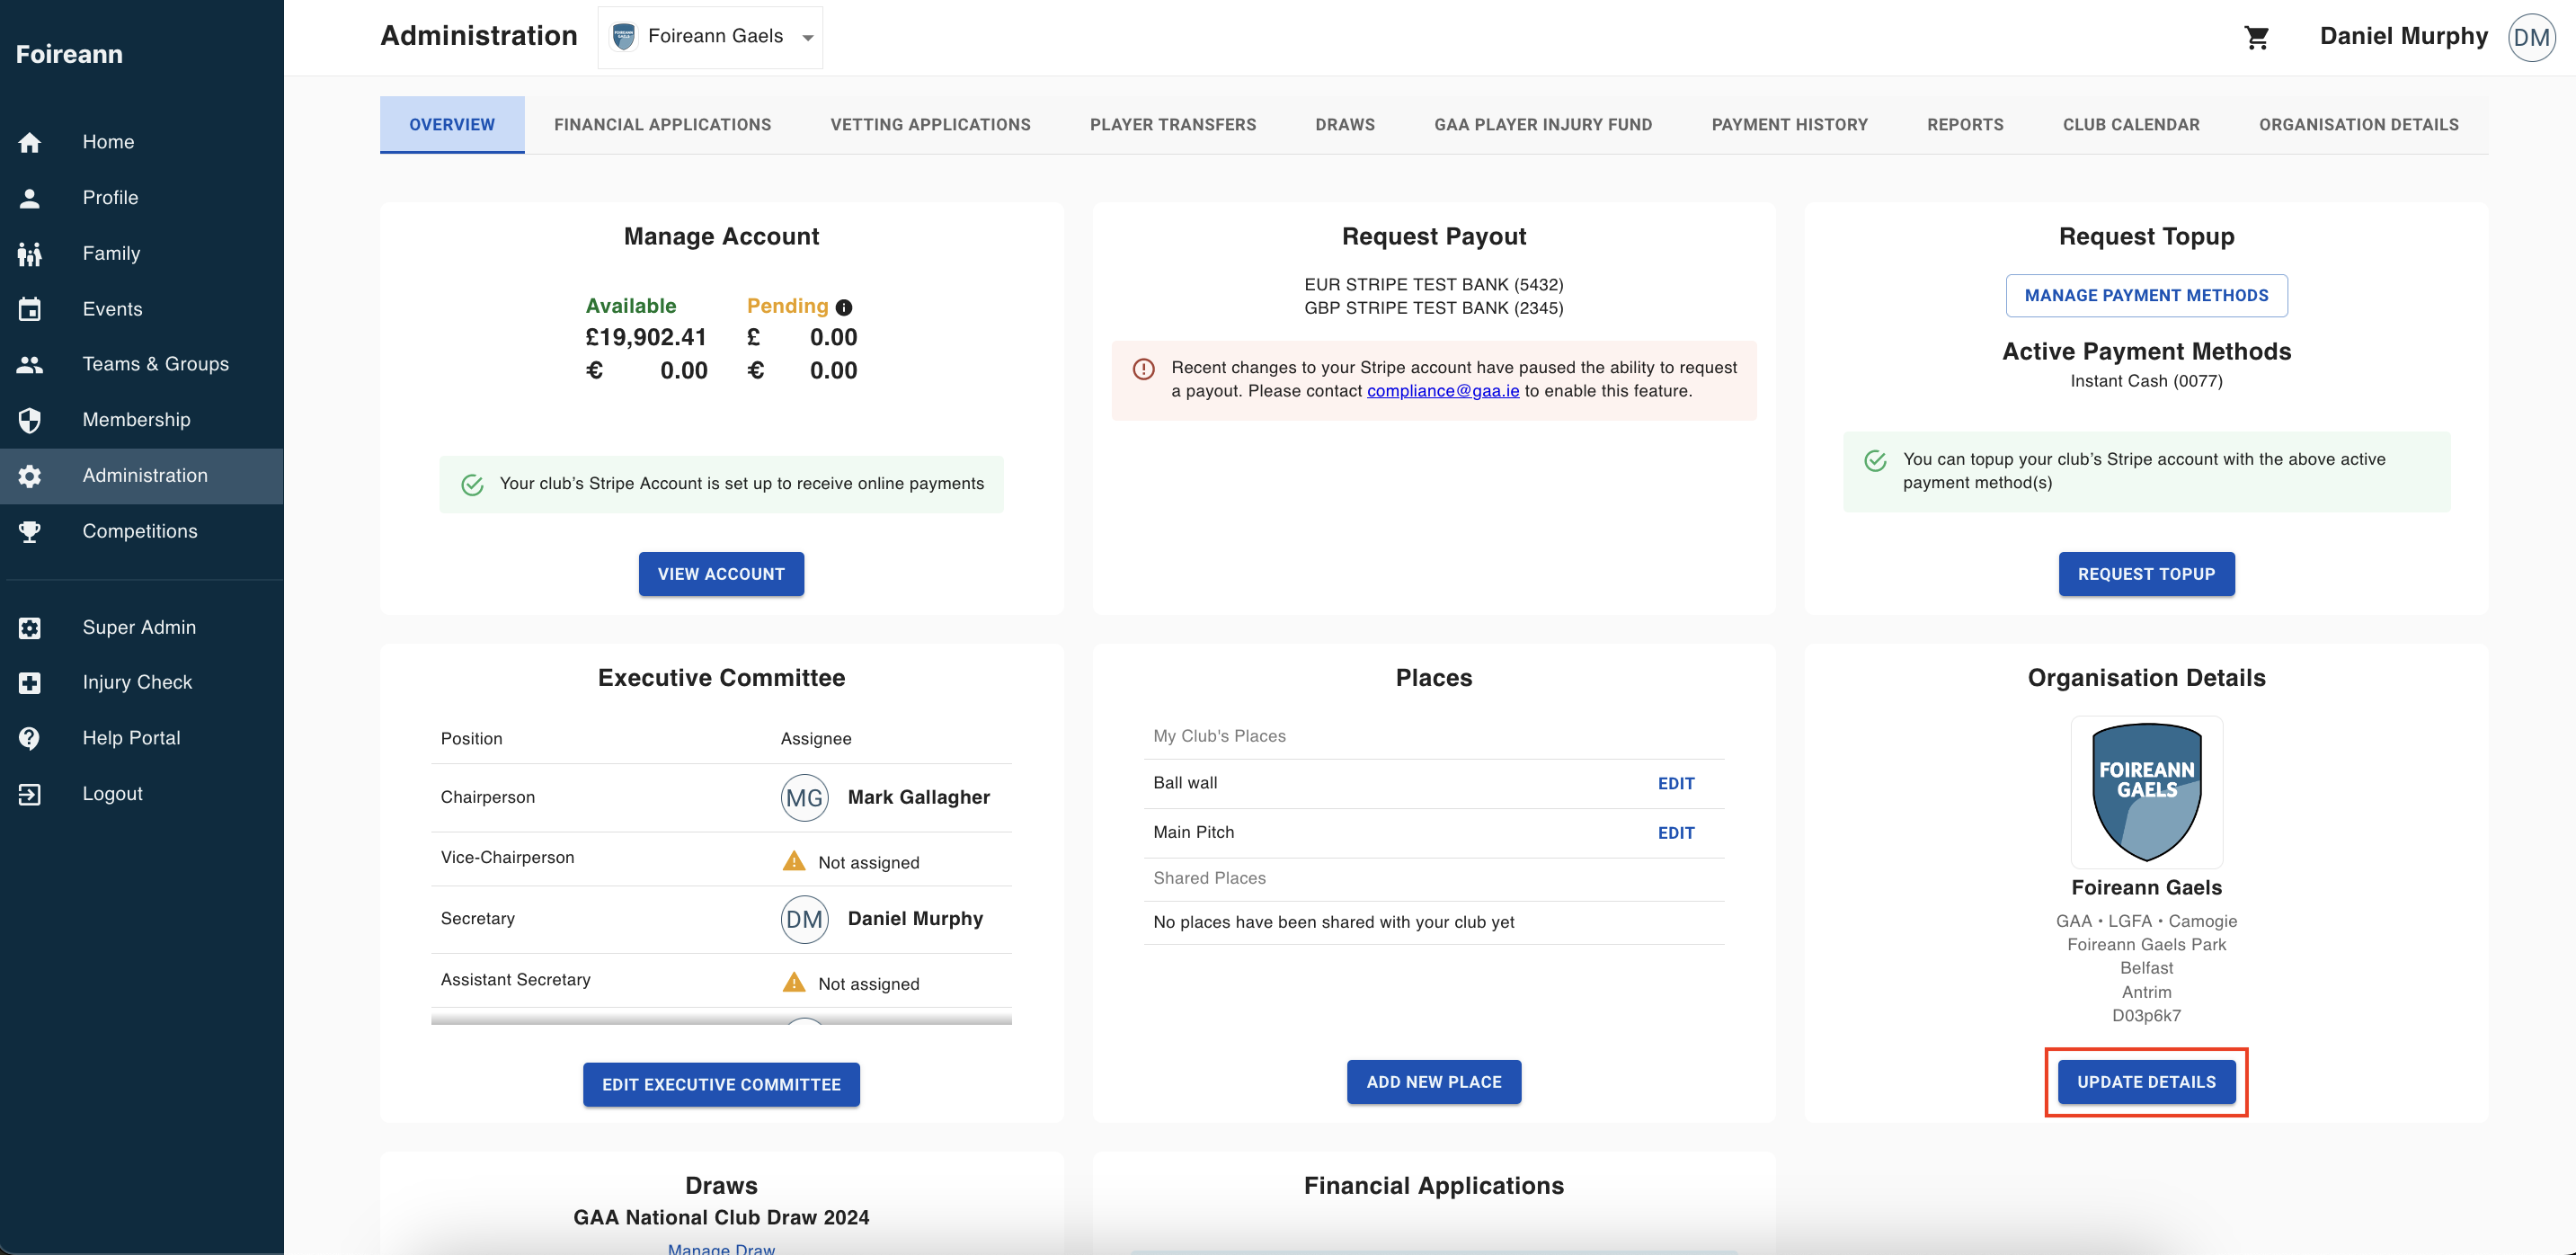Click the View Account button
Screen dimensions: 2576x1255
720,574
